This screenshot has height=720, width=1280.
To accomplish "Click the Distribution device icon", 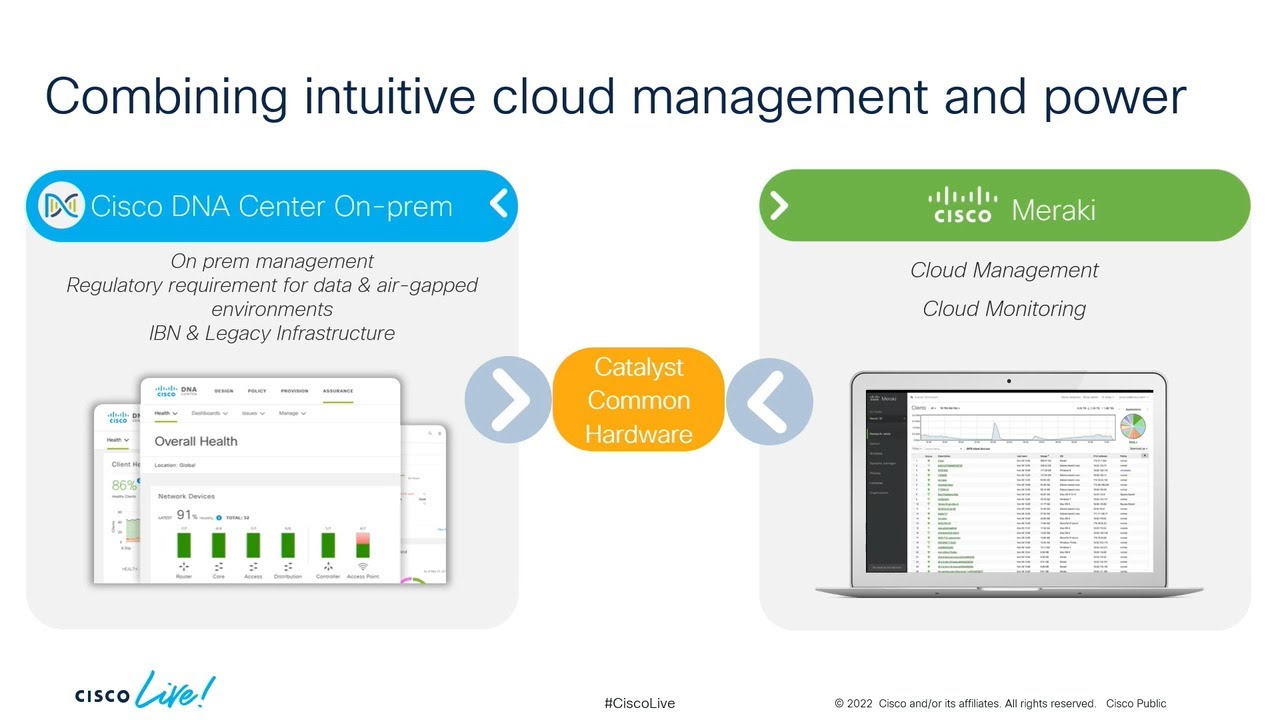I will click(x=288, y=566).
